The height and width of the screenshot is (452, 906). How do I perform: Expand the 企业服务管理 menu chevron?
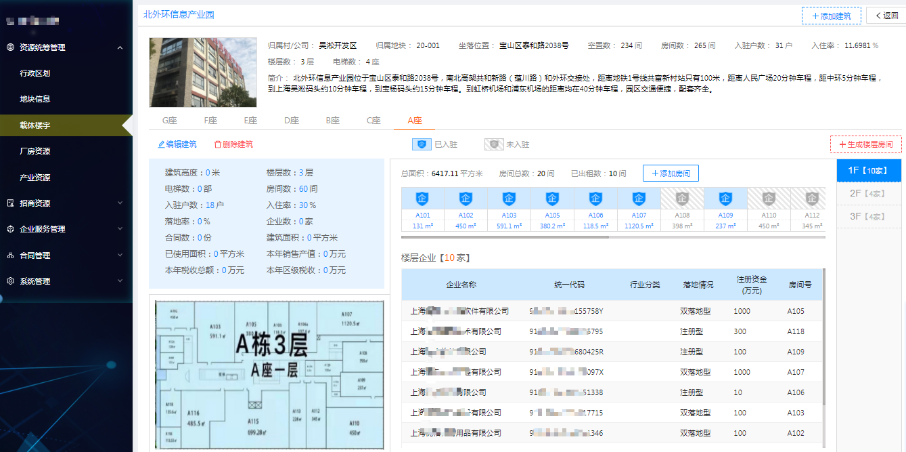pyautogui.click(x=120, y=229)
